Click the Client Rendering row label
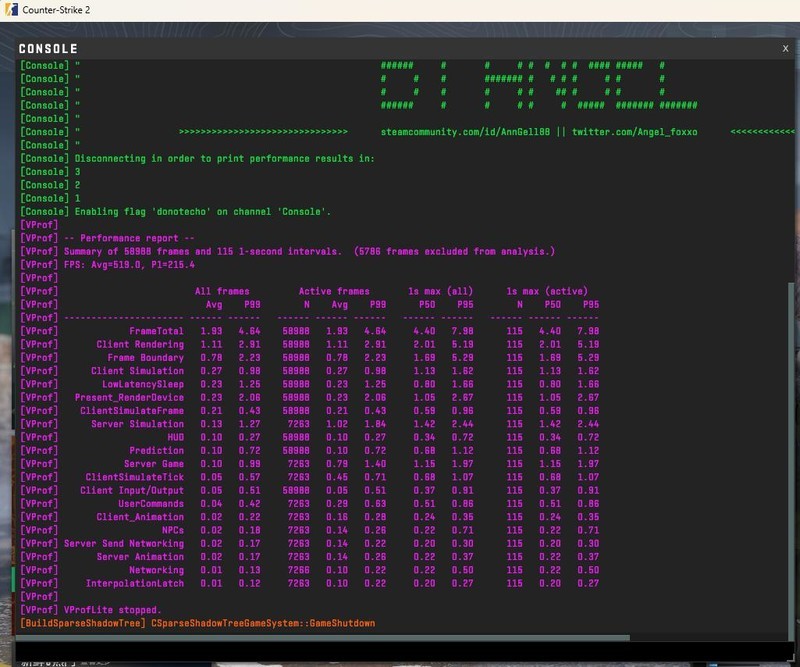This screenshot has width=800, height=667. (140, 344)
